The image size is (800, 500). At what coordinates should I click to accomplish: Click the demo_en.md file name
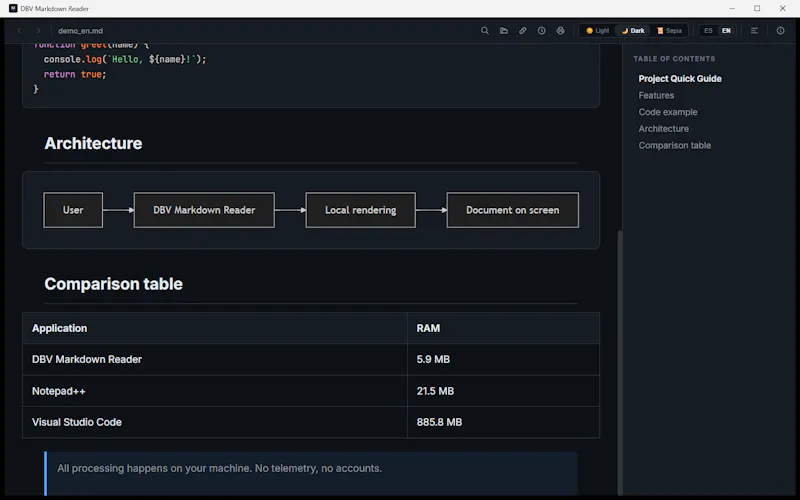pyautogui.click(x=81, y=31)
